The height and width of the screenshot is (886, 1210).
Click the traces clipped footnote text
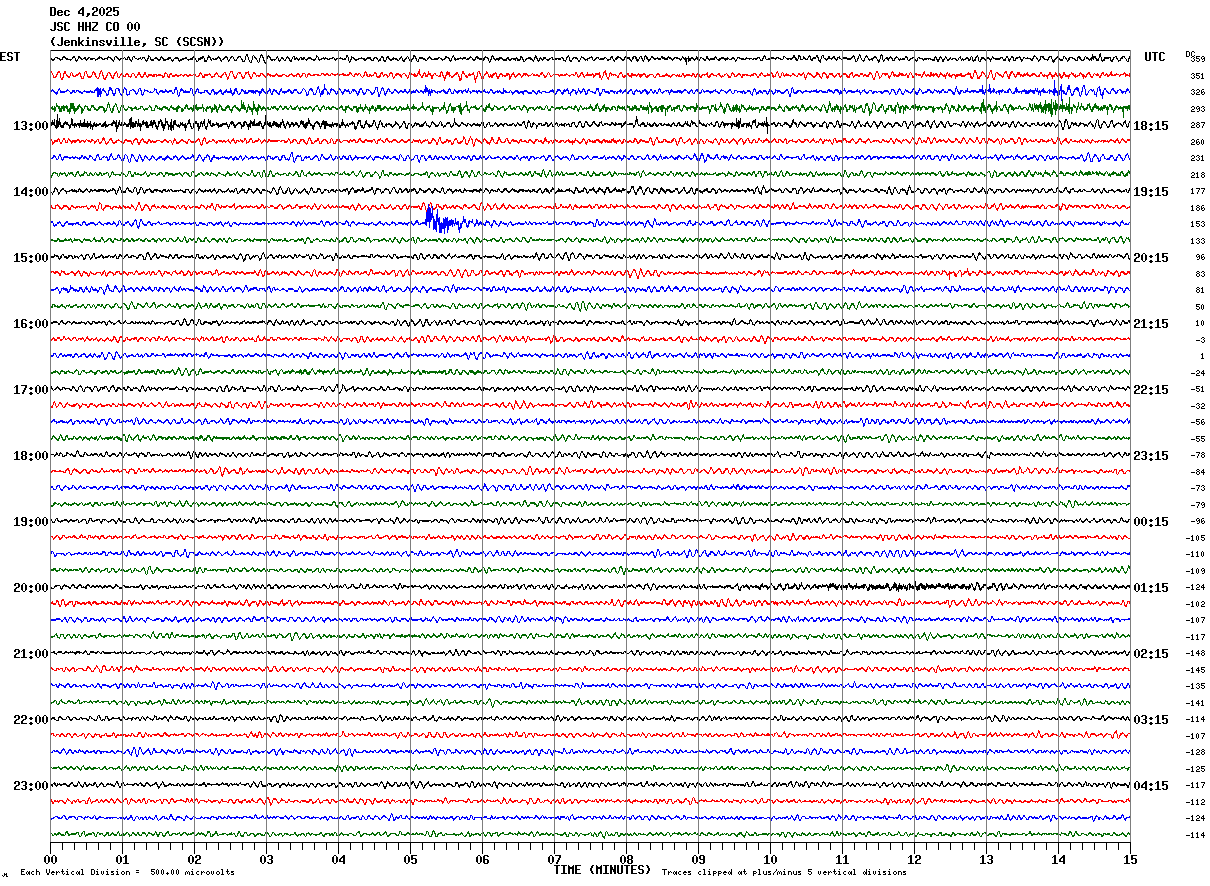784,873
